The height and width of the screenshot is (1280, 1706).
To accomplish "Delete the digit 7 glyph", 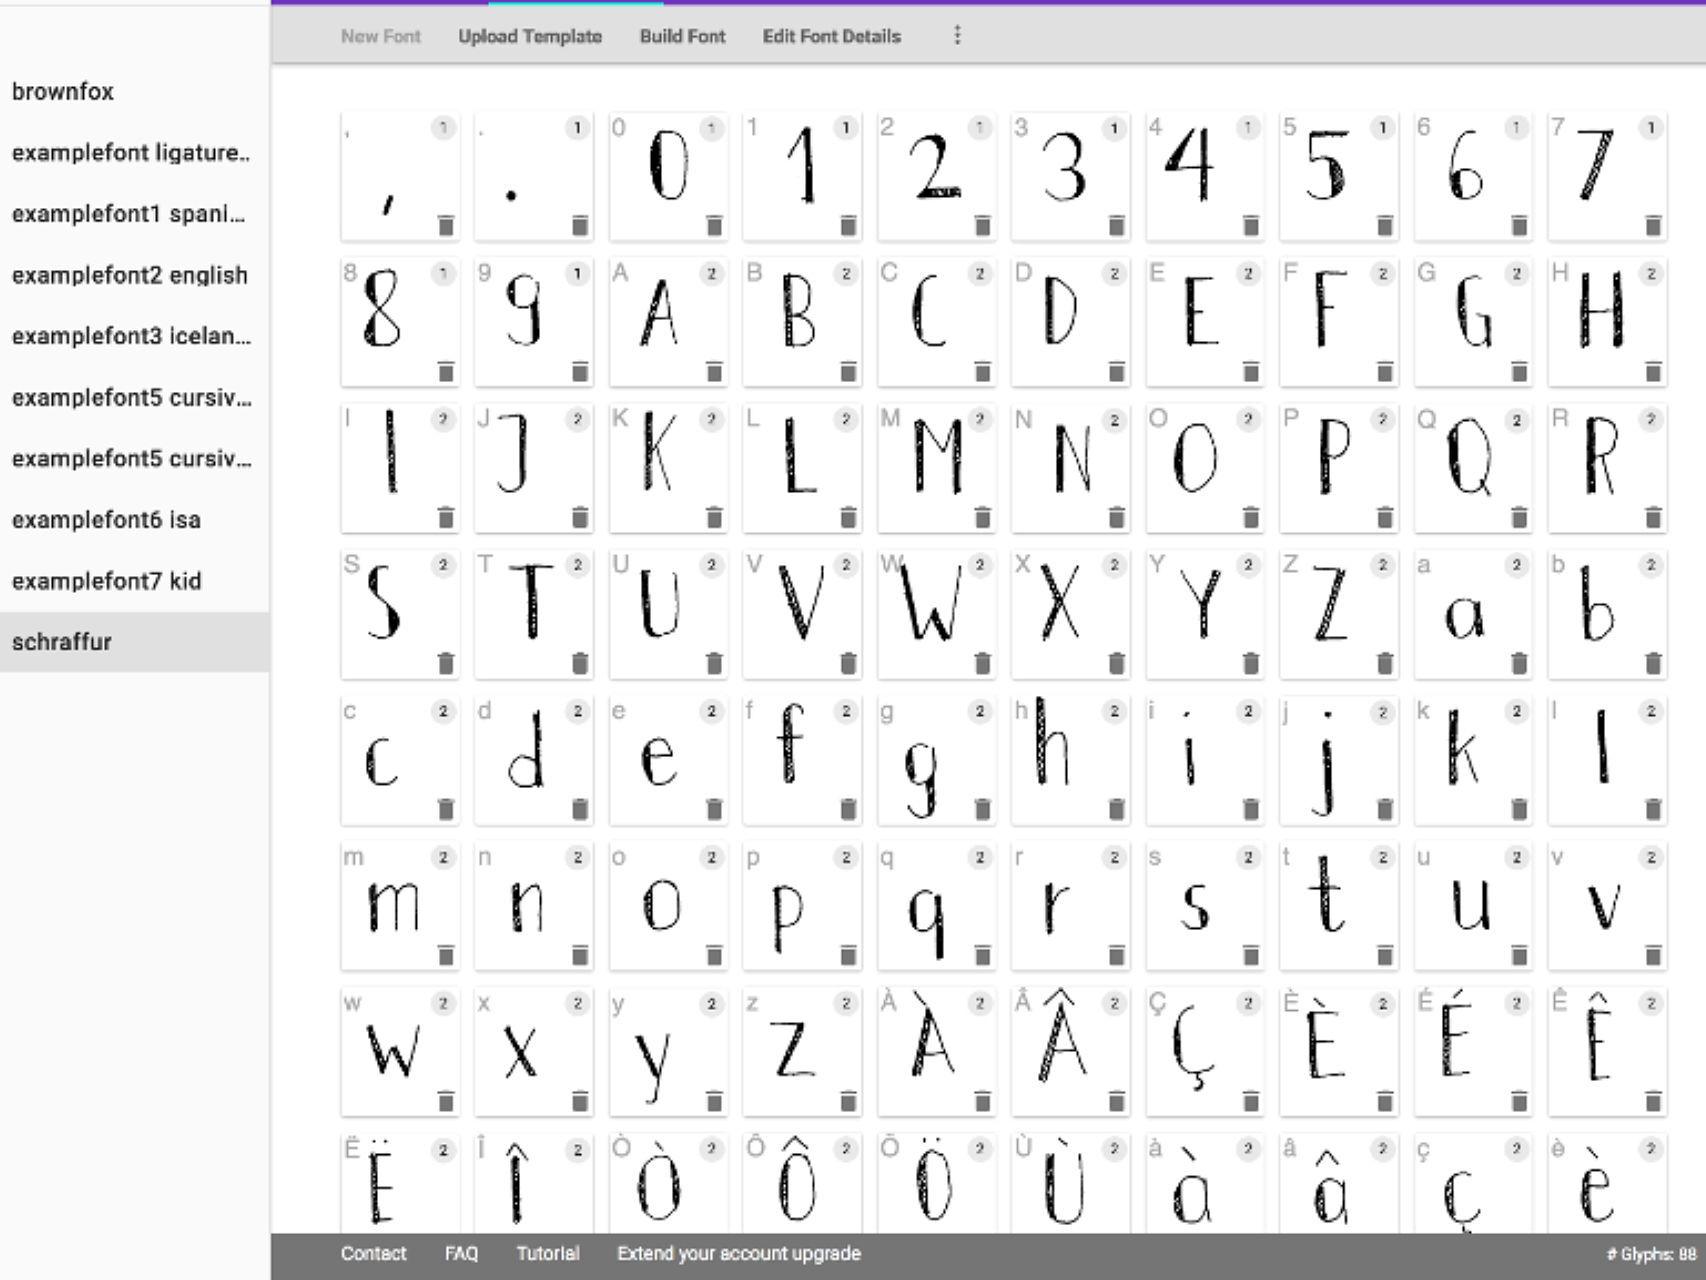I will [x=1653, y=226].
